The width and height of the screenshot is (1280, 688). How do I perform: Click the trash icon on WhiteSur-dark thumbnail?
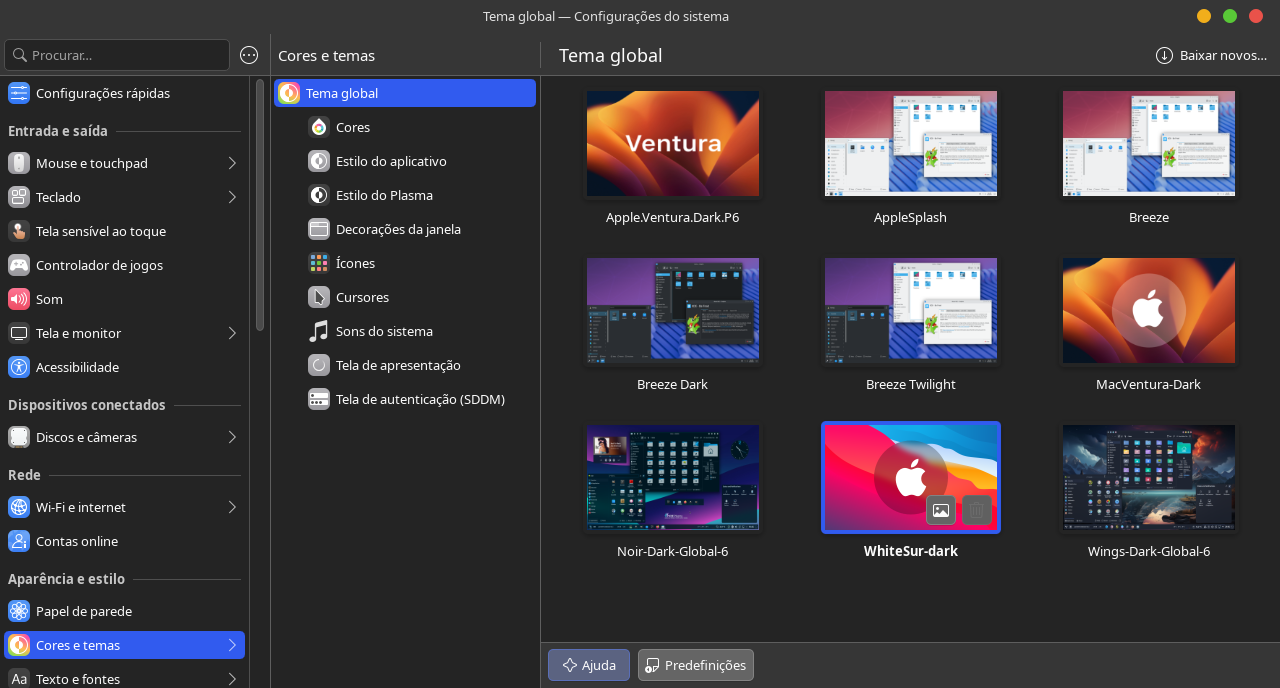click(x=976, y=510)
